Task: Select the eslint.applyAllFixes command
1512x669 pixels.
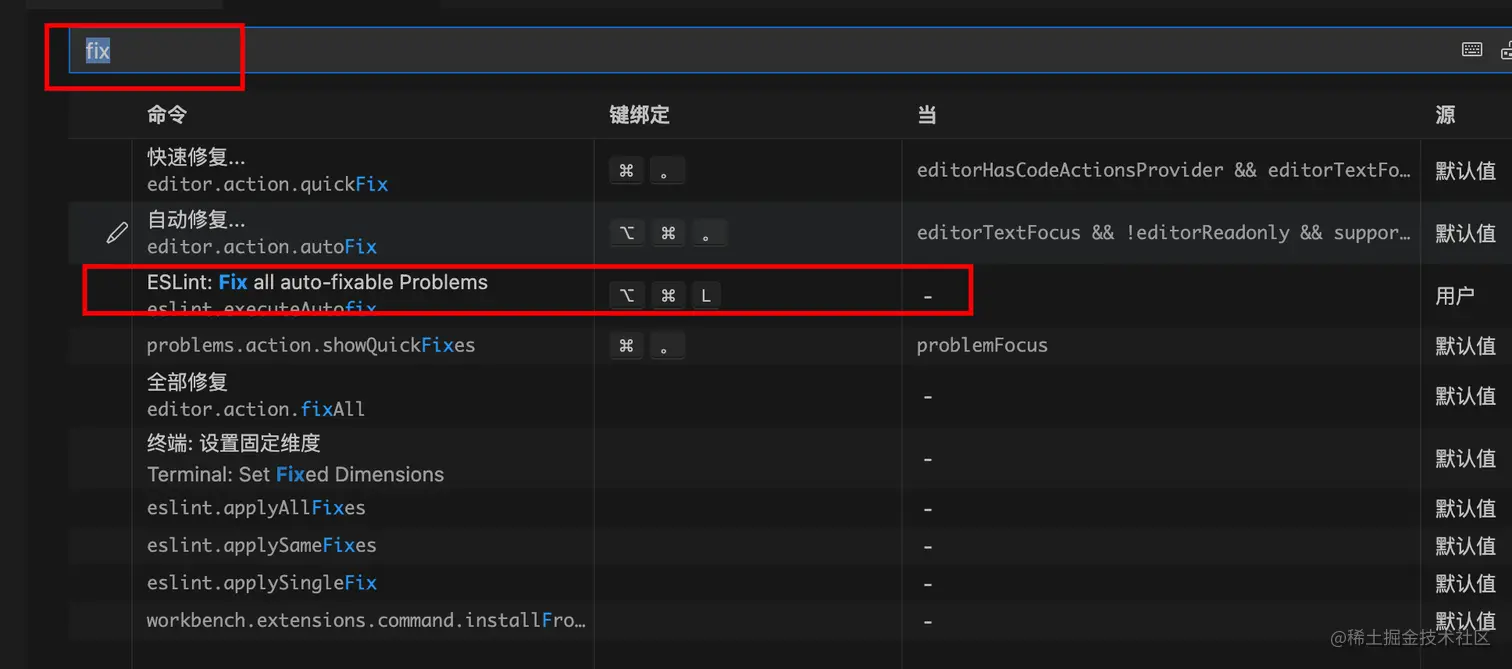Action: coord(256,508)
